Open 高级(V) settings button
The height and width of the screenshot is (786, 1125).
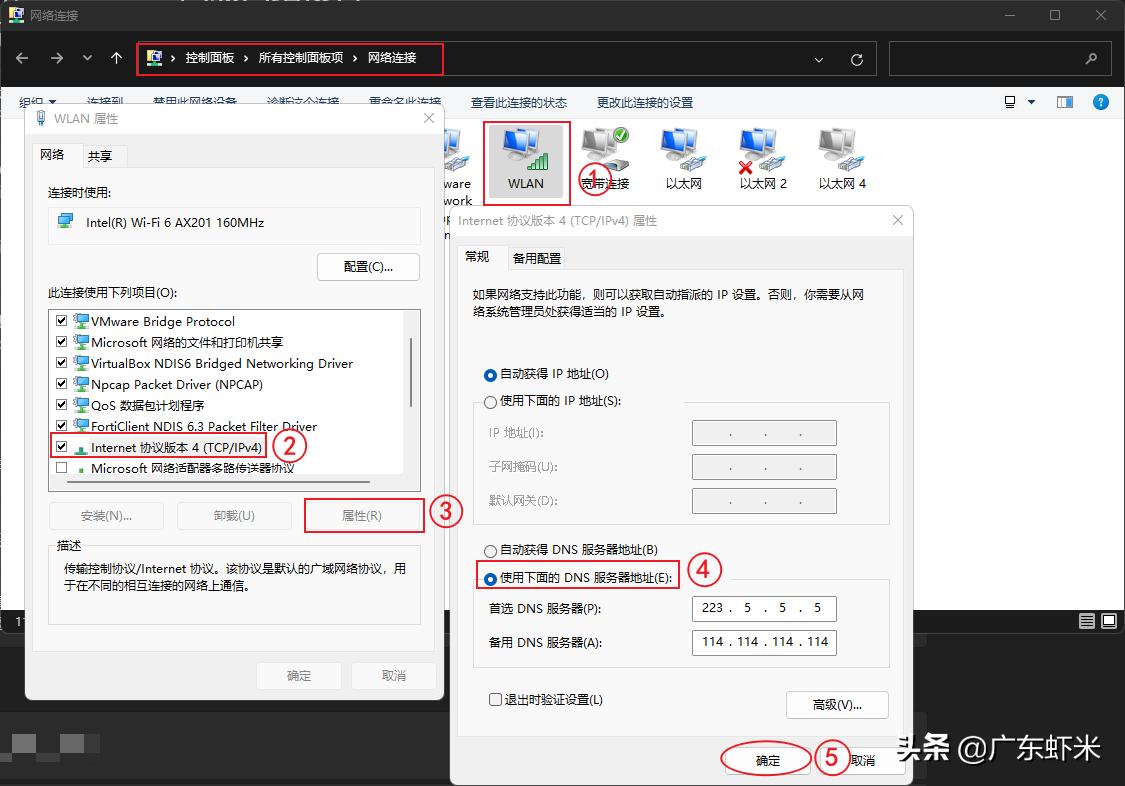click(x=837, y=705)
